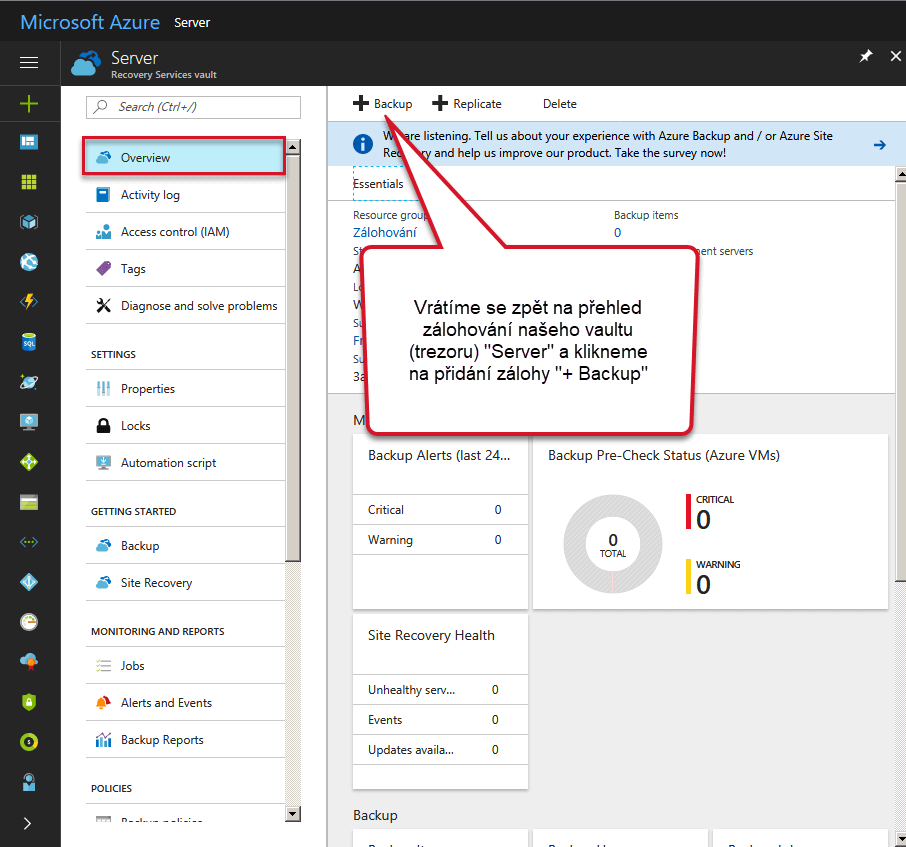
Task: Open Monitor gauge icon in sidebar
Action: coord(29,622)
